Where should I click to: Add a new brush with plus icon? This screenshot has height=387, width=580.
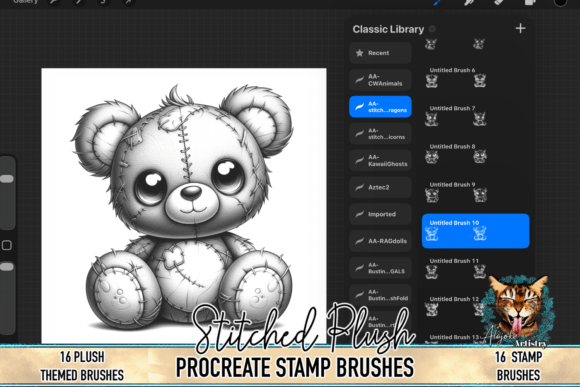[x=520, y=28]
